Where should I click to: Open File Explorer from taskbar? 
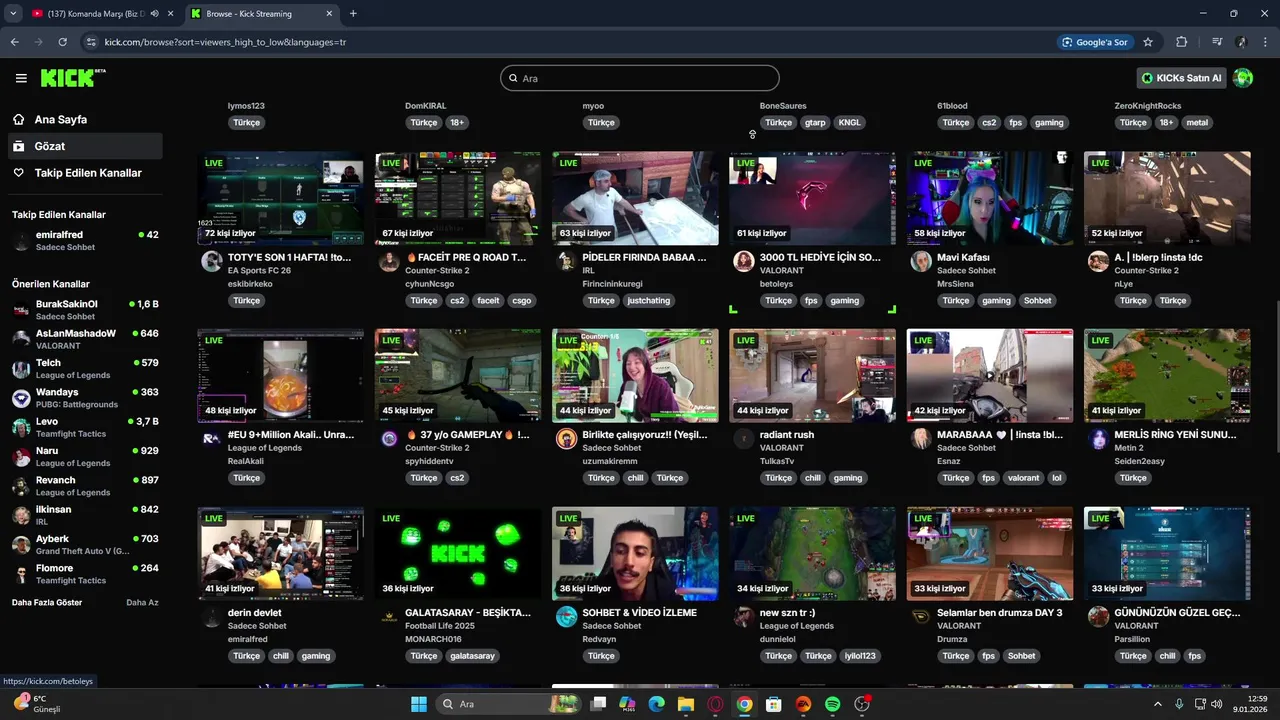click(686, 704)
